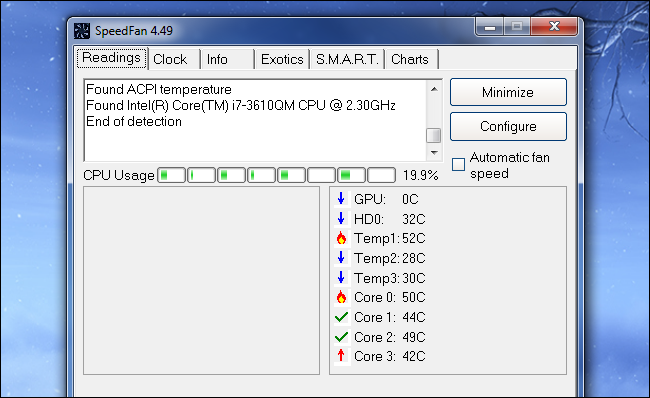Close the SpeedFan window

[554, 27]
